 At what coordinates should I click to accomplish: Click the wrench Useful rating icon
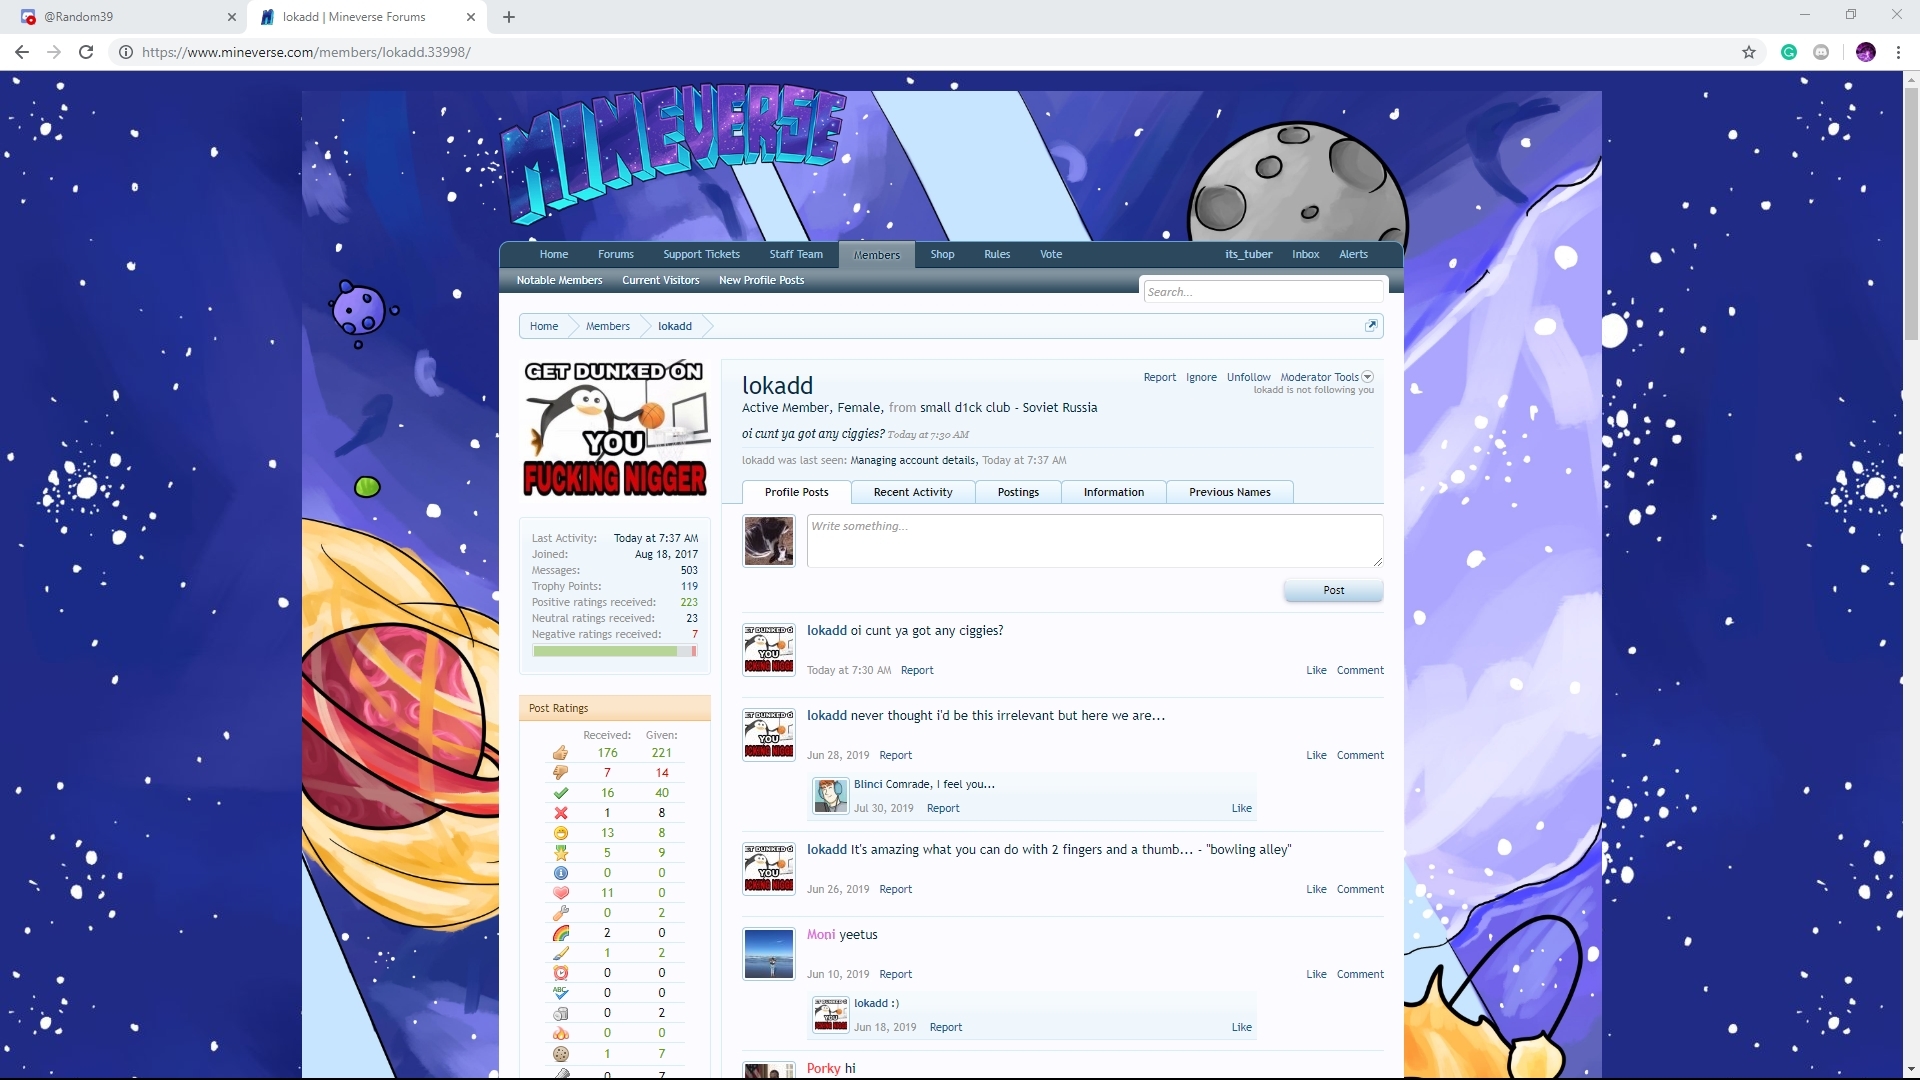click(560, 913)
